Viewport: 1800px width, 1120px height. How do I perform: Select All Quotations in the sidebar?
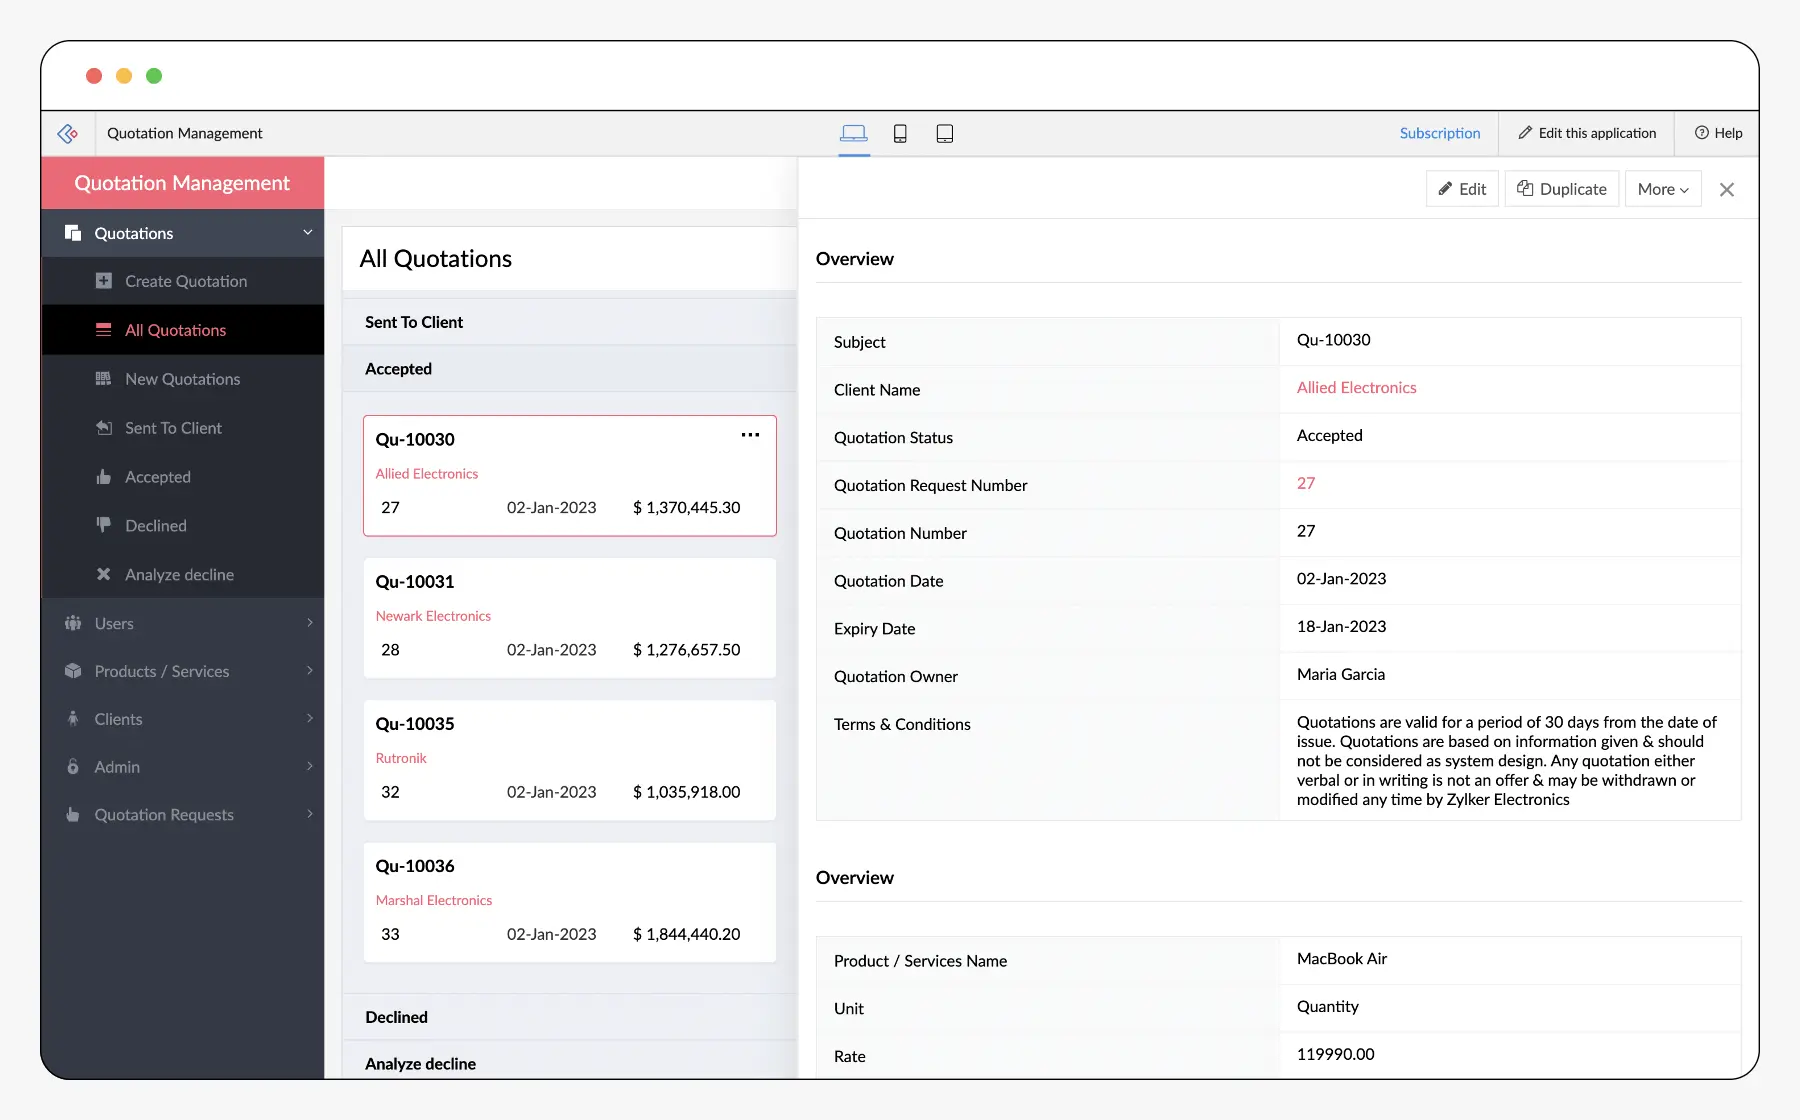coord(175,330)
